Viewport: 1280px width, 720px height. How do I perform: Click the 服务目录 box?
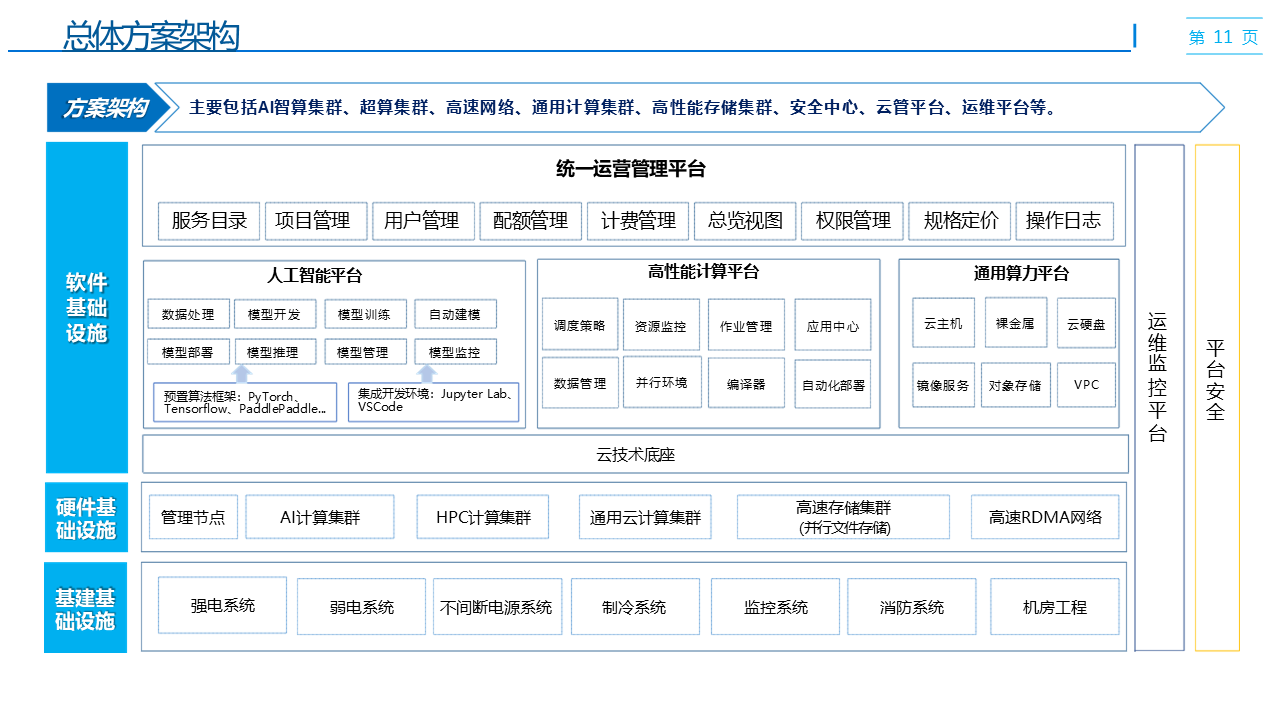tap(209, 221)
